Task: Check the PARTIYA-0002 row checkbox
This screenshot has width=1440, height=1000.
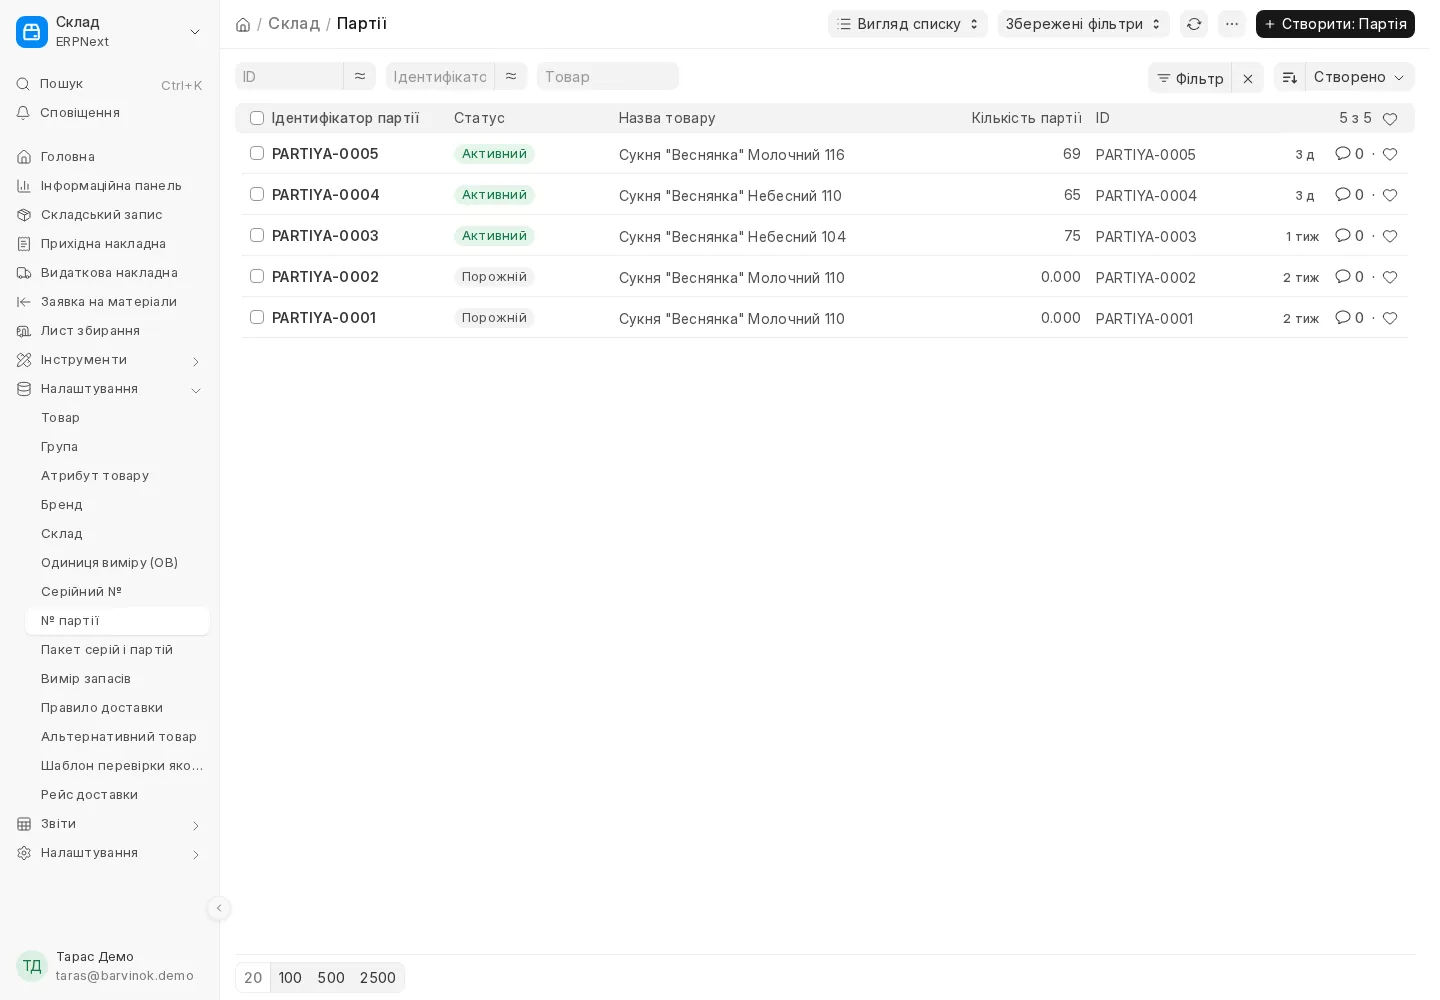Action: 257,276
